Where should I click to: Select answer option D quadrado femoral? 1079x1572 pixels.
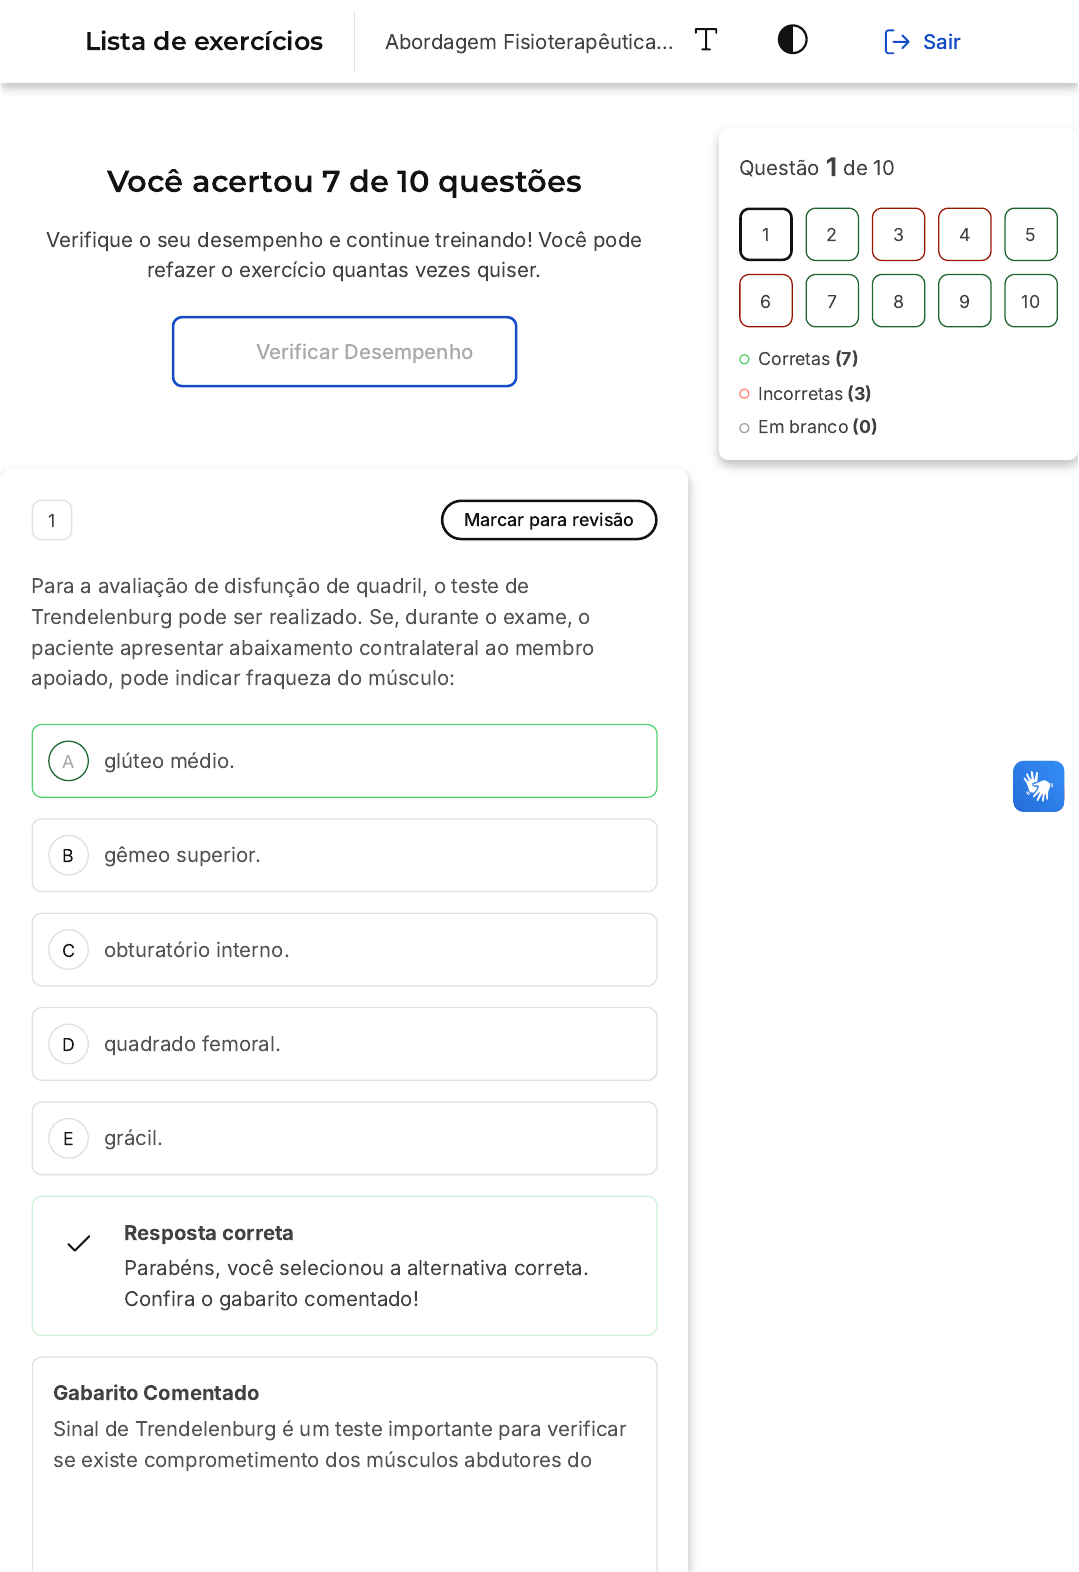344,1044
